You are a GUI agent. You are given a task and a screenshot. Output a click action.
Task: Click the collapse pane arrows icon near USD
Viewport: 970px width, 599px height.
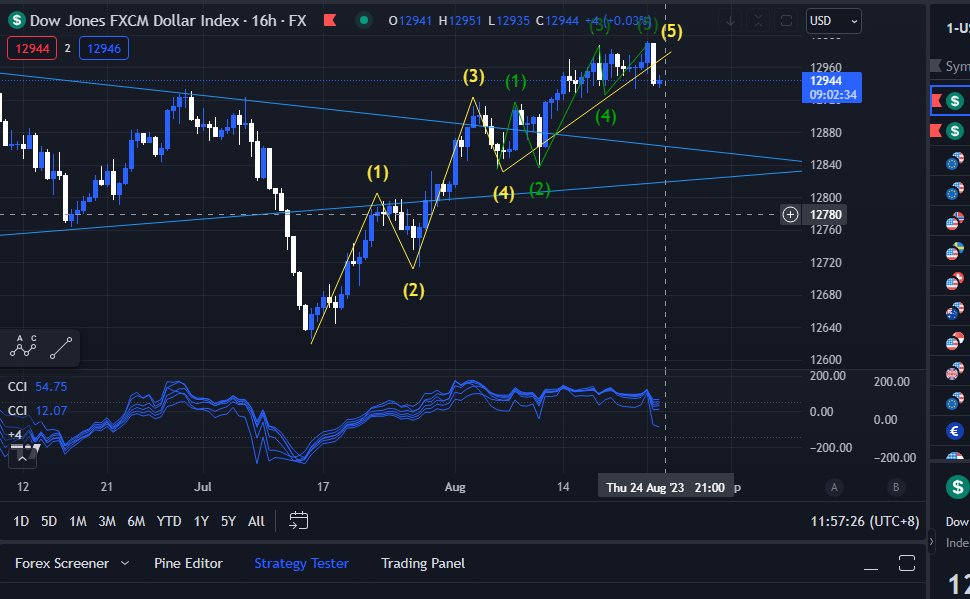(758, 21)
